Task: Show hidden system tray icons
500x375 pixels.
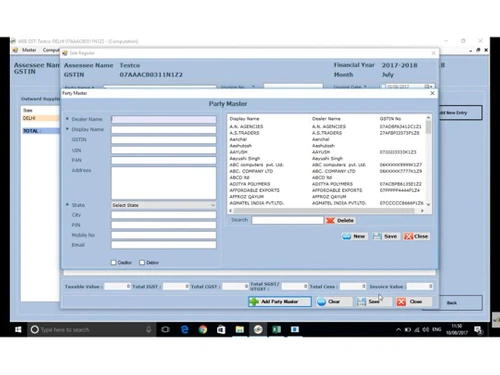Action: point(398,330)
